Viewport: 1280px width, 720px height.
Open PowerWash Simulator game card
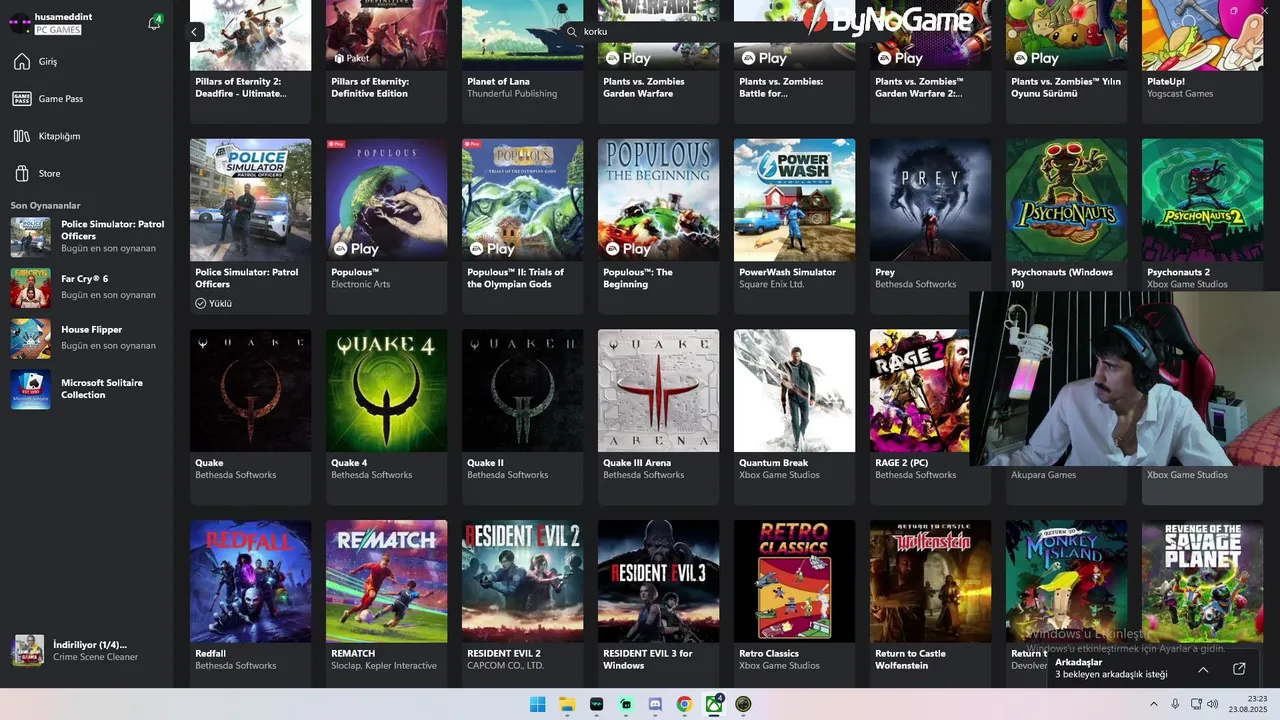pos(794,226)
